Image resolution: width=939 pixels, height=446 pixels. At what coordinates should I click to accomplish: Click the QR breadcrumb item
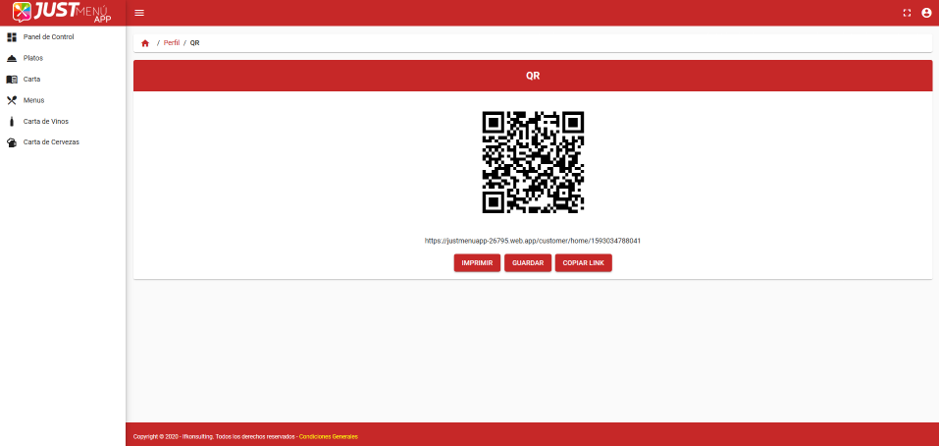tap(195, 43)
